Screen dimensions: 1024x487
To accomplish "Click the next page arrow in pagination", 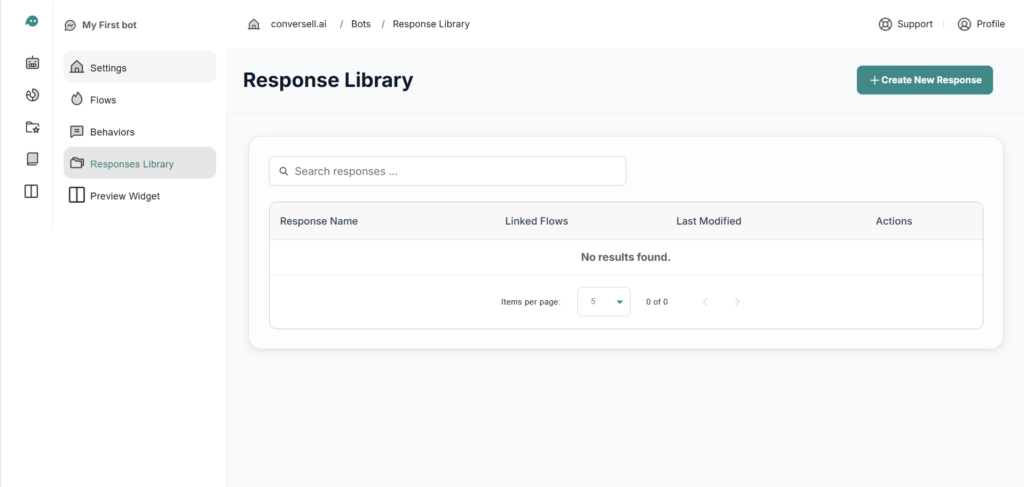I will point(737,302).
